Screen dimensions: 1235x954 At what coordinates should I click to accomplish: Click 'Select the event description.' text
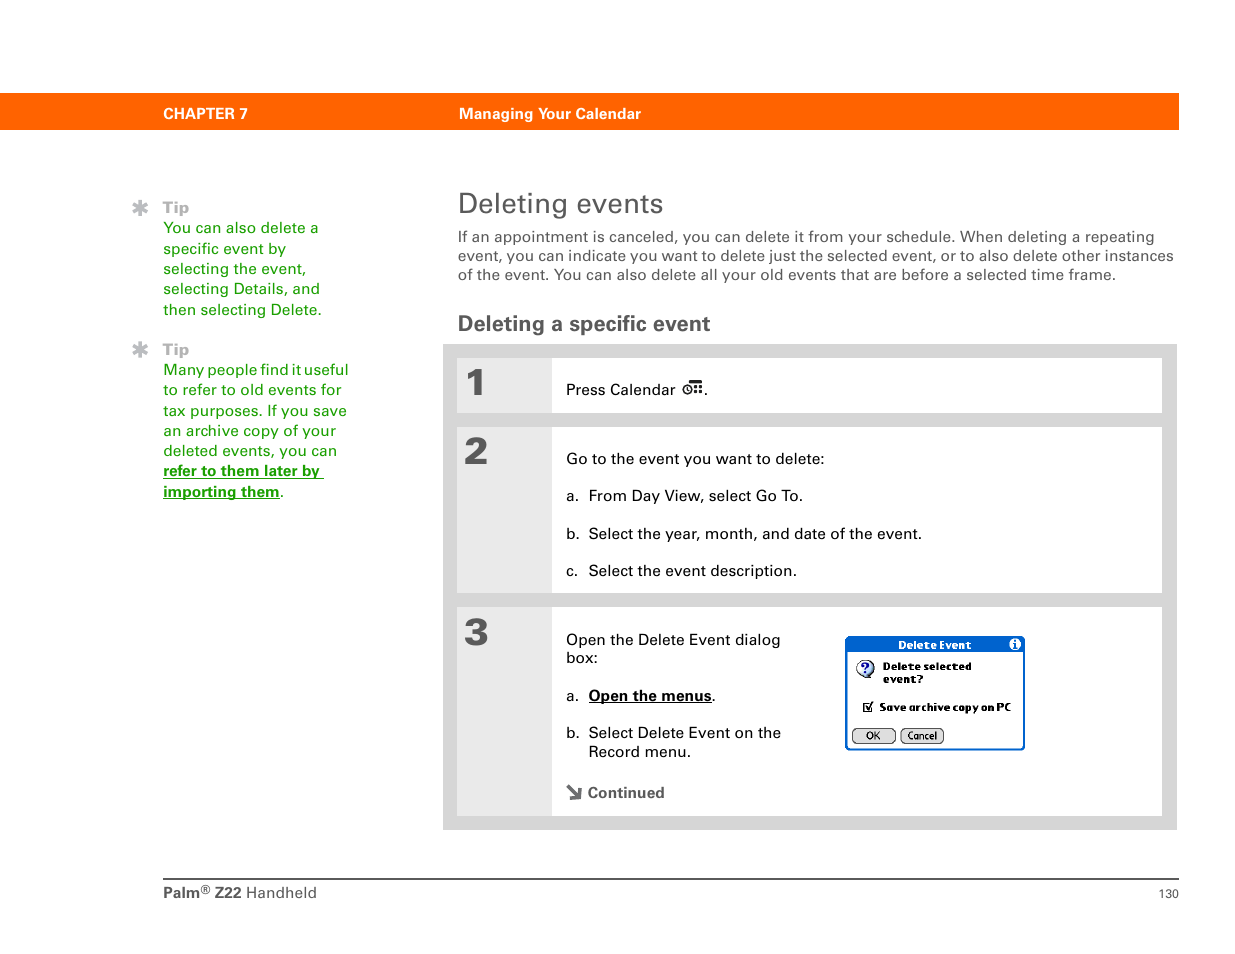[x=692, y=571]
